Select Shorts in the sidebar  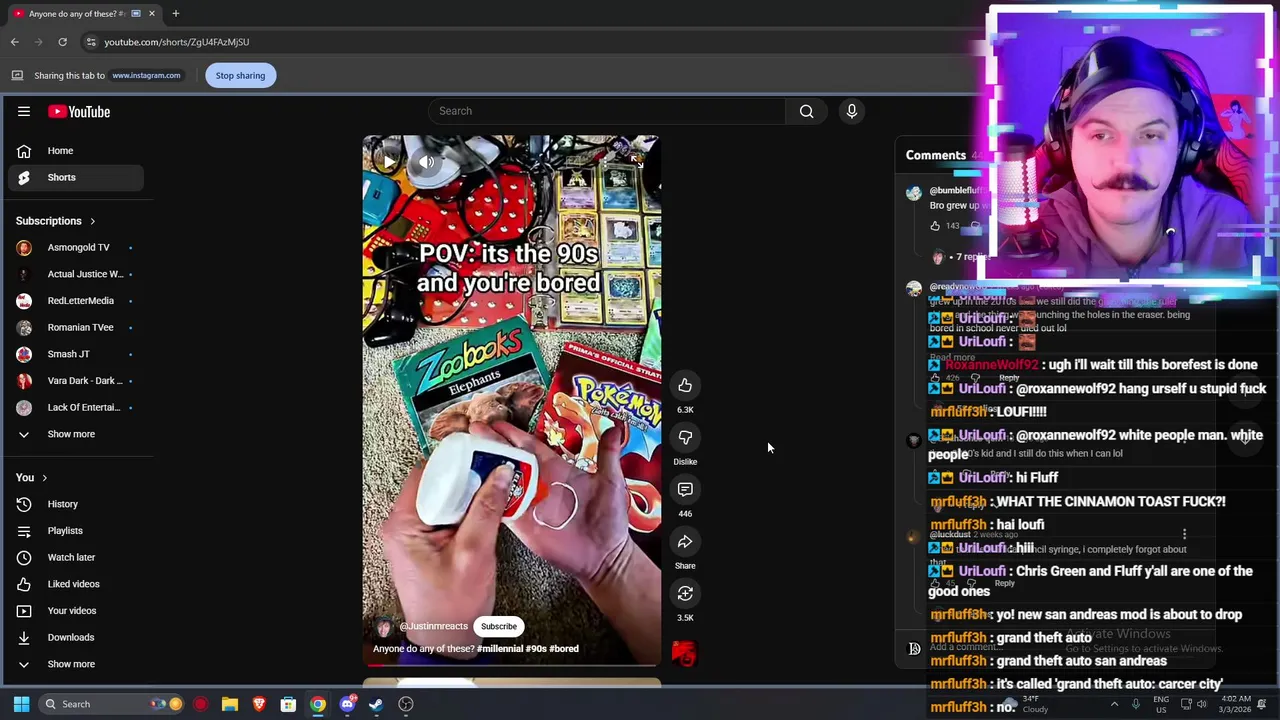coord(76,177)
